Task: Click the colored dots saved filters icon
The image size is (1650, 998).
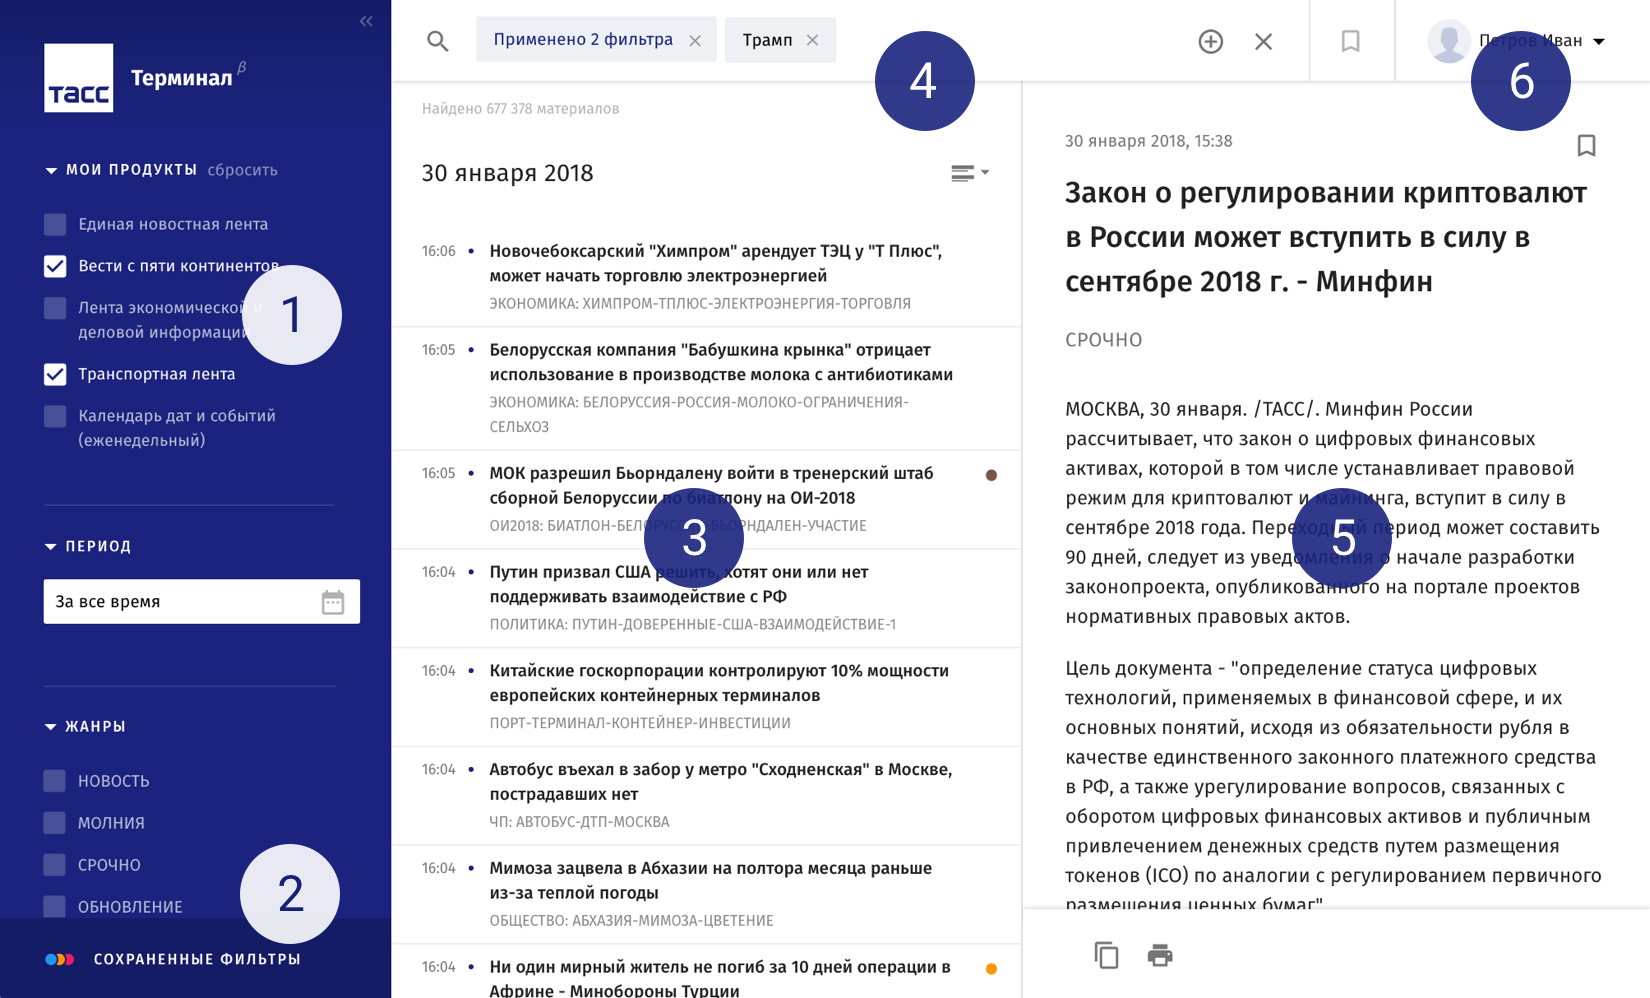Action: pos(59,959)
